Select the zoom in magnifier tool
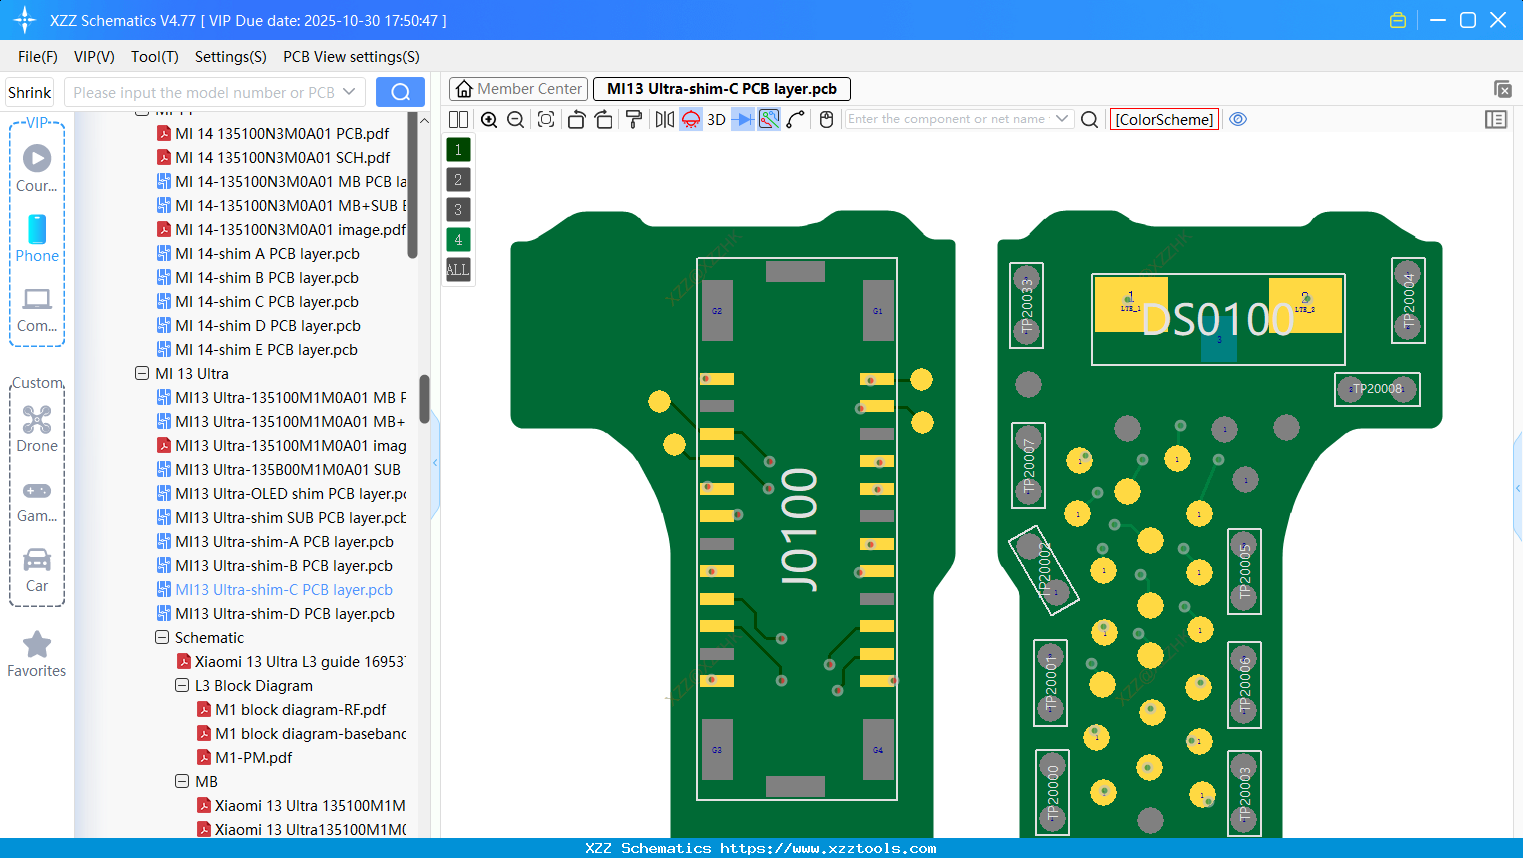Viewport: 1523px width, 858px height. point(489,119)
